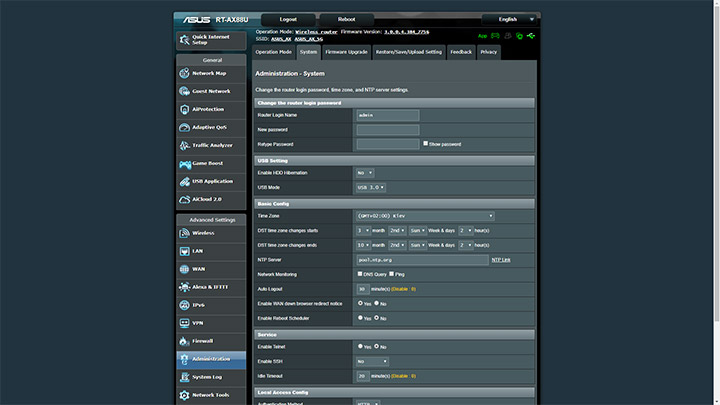Image resolution: width=720 pixels, height=405 pixels.
Task: Launch Quick Internet Setup wizard
Action: click(209, 39)
